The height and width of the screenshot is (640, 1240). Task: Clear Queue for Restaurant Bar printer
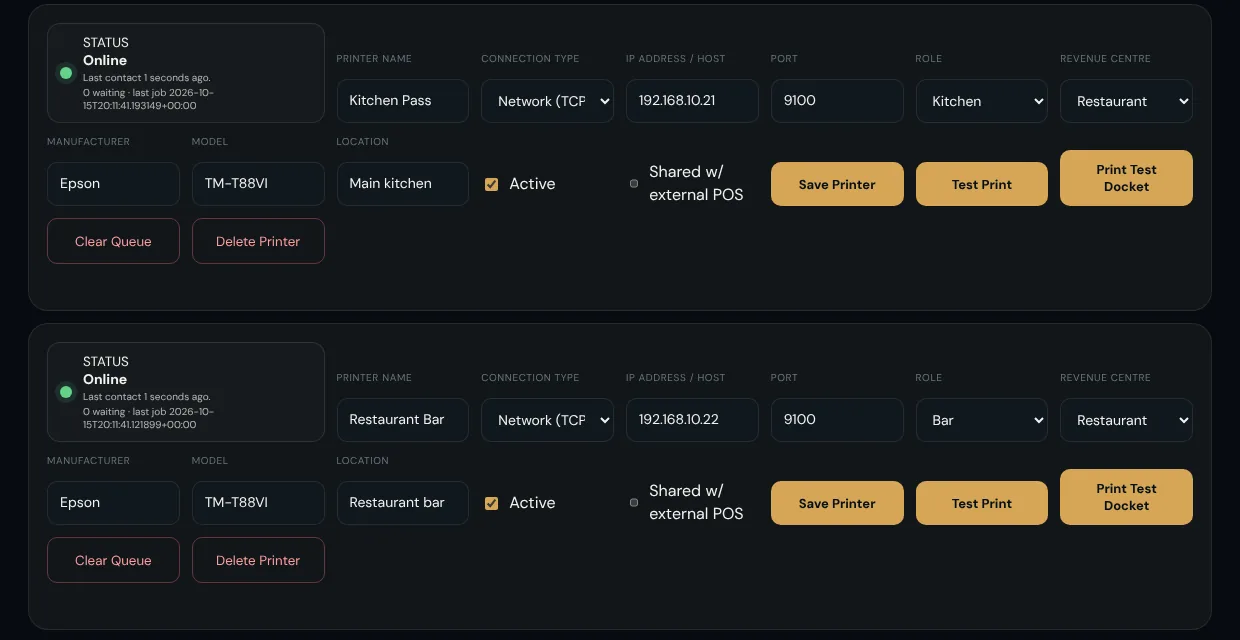[113, 560]
